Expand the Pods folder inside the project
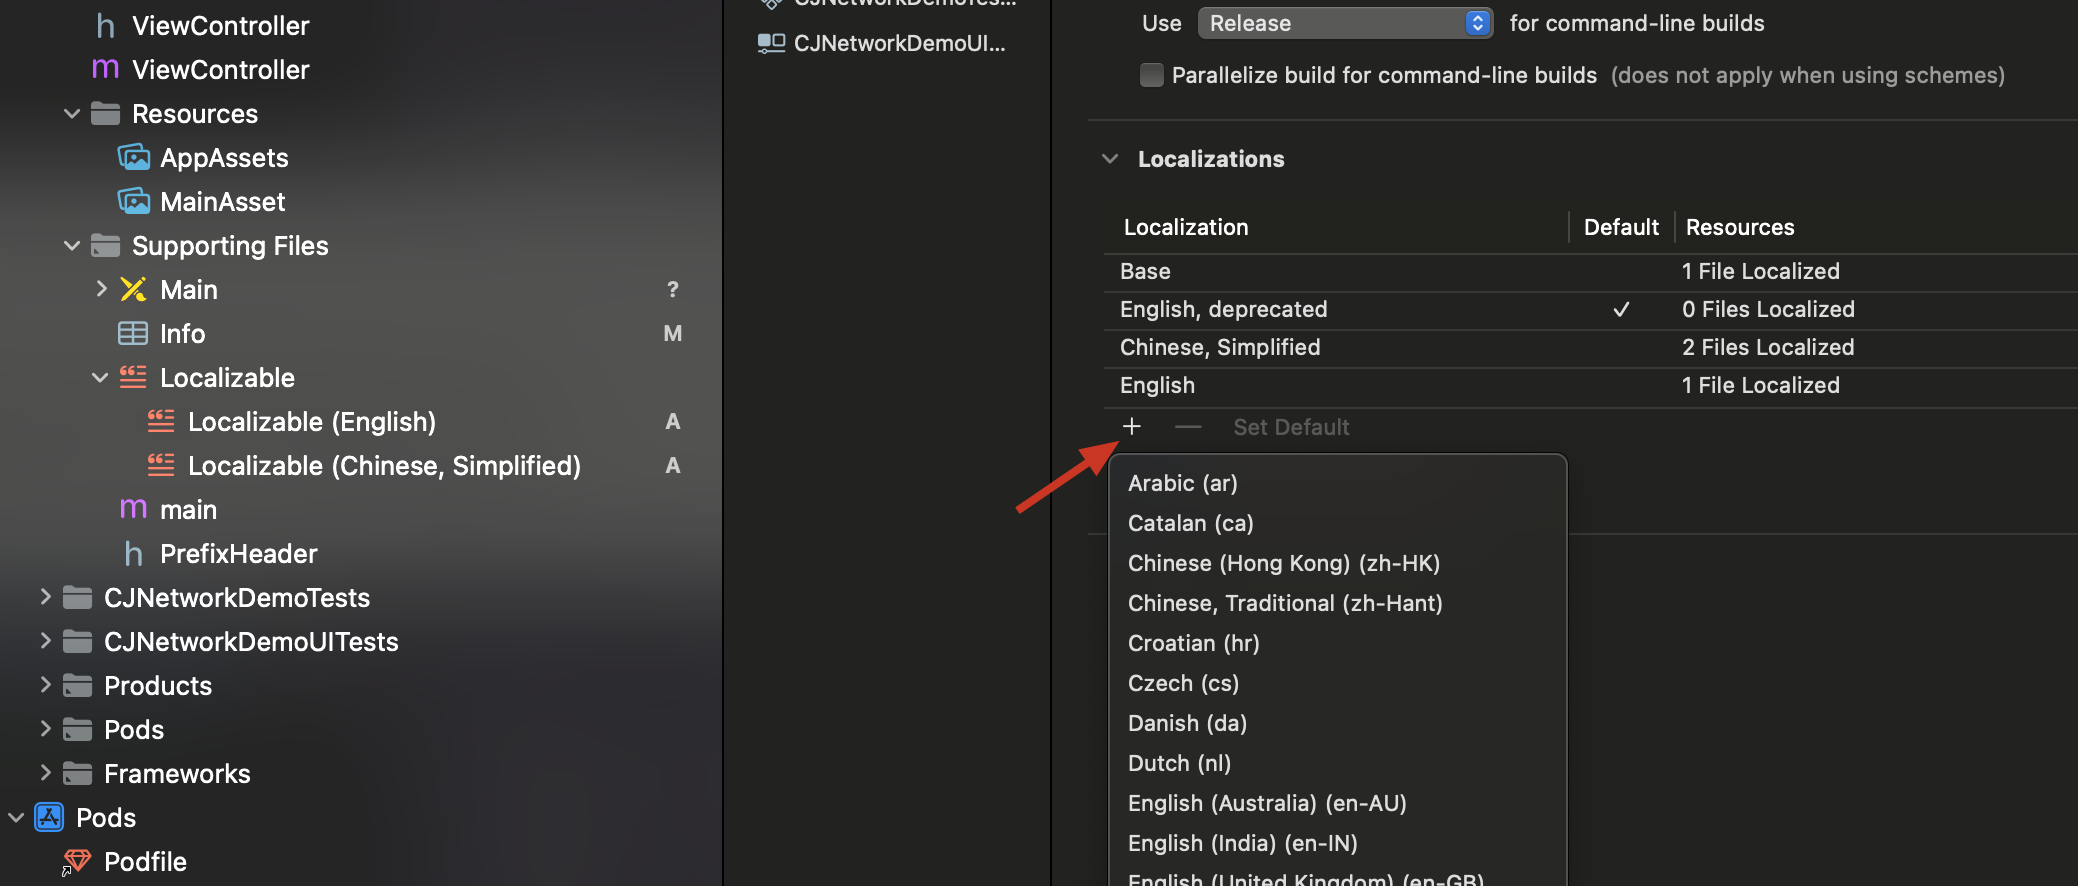 45,729
